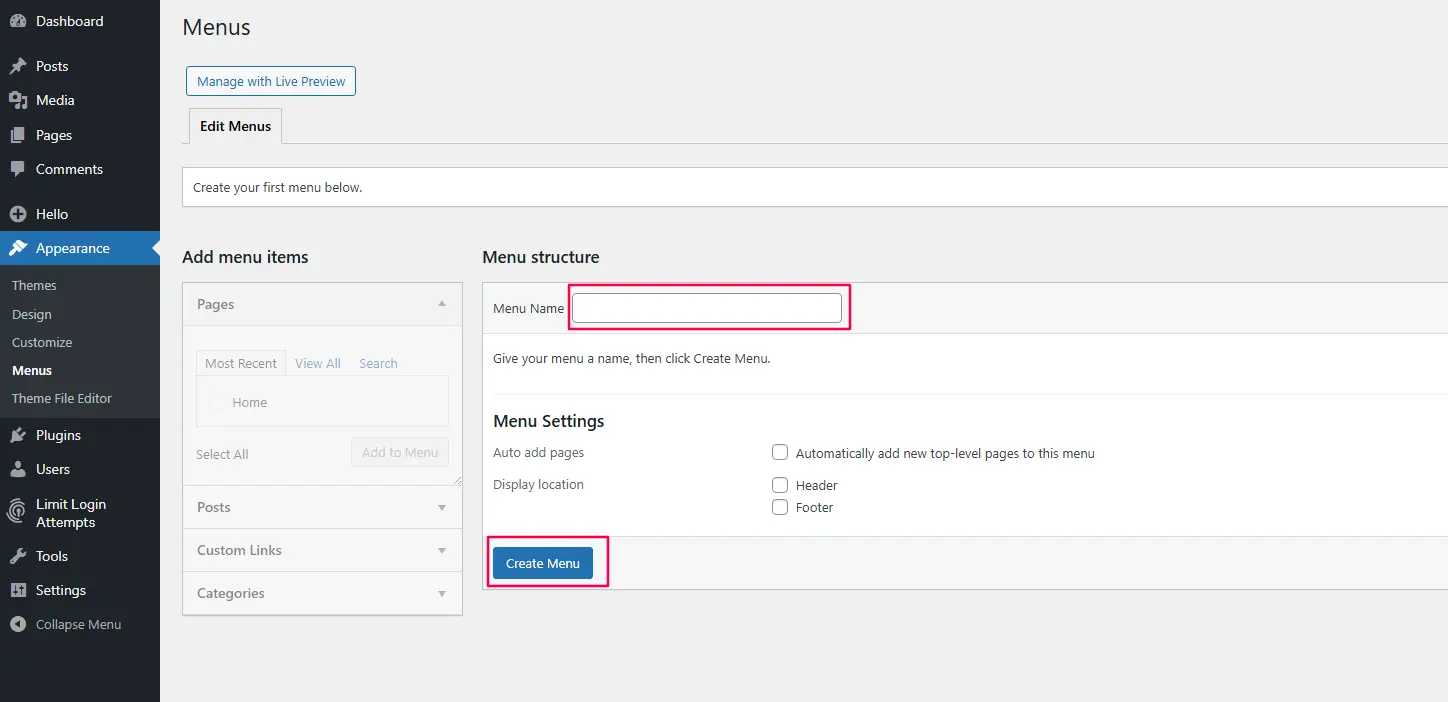This screenshot has width=1448, height=702.
Task: Open Media library via its camera icon
Action: tap(18, 99)
